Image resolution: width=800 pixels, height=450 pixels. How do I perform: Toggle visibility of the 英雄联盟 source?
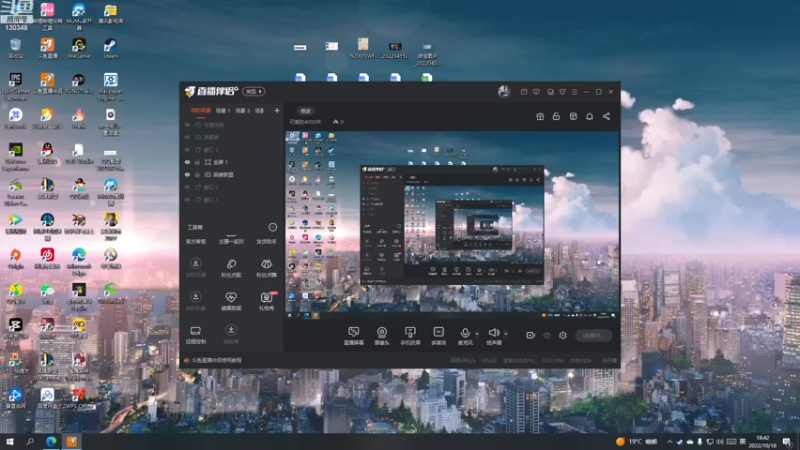click(x=187, y=174)
